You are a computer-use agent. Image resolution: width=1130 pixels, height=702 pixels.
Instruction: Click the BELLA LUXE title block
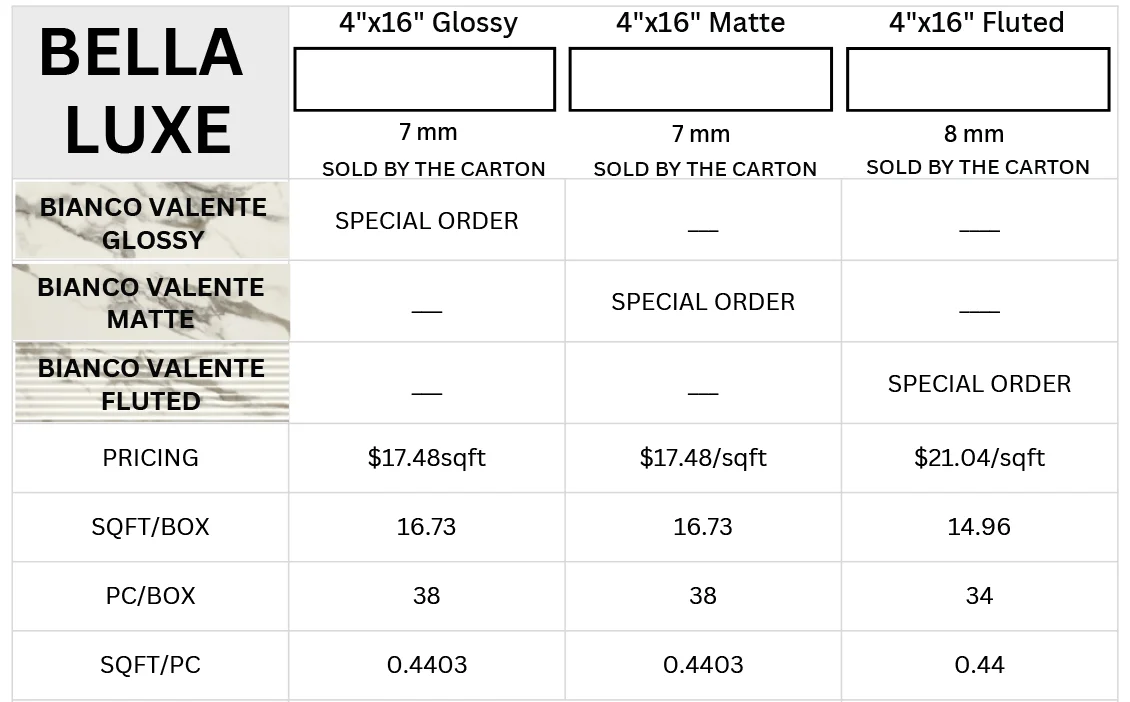coord(141,92)
